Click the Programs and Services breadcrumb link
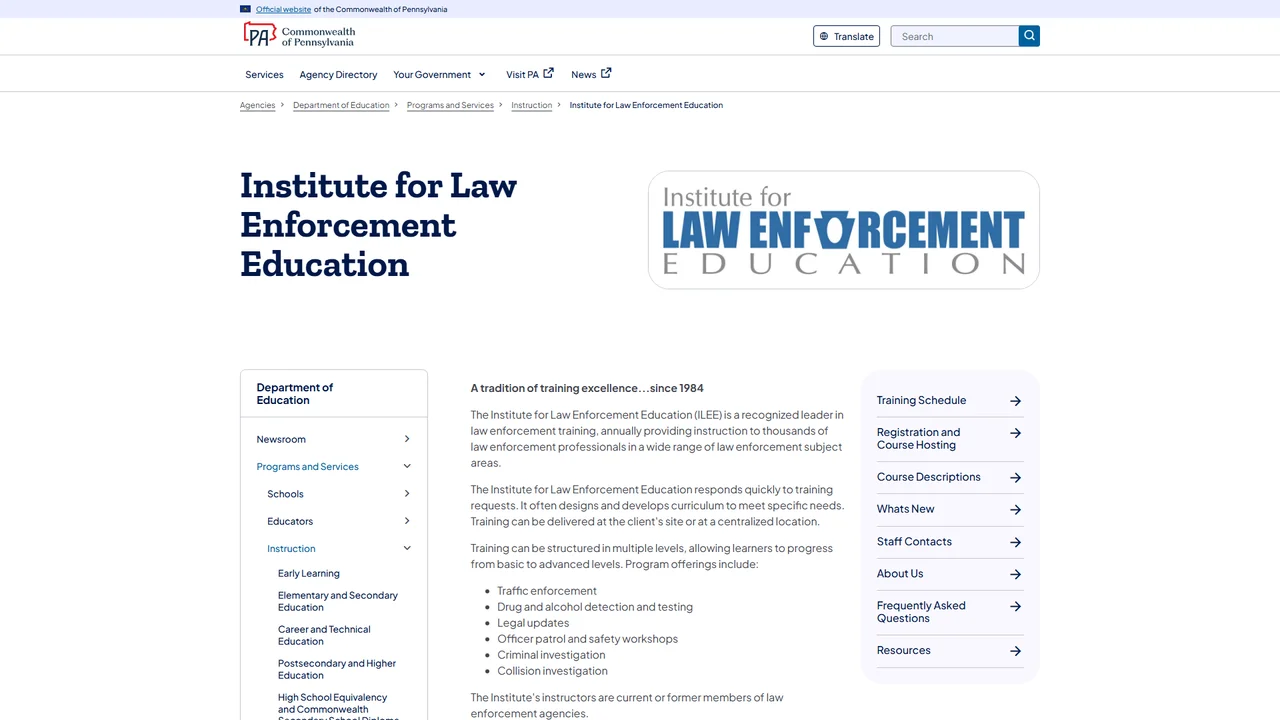Image resolution: width=1280 pixels, height=720 pixels. pyautogui.click(x=450, y=105)
